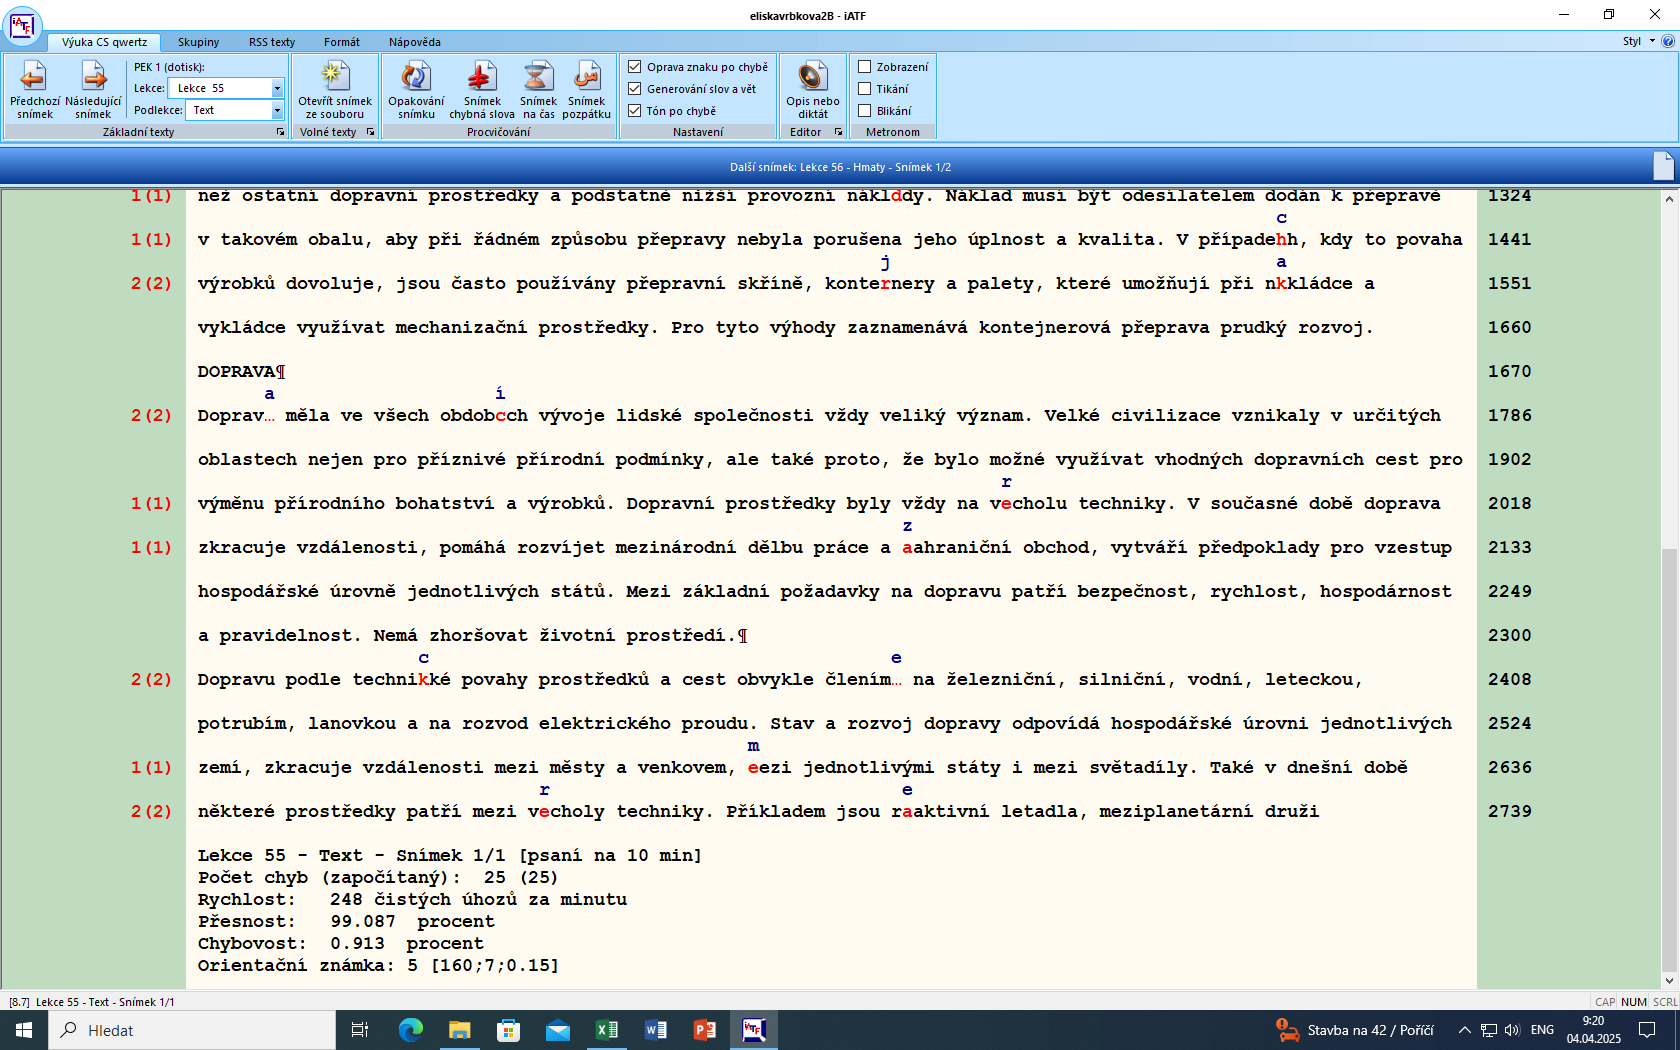1680x1050 pixels.
Task: Uncheck Generování slov a vět
Action: click(635, 89)
